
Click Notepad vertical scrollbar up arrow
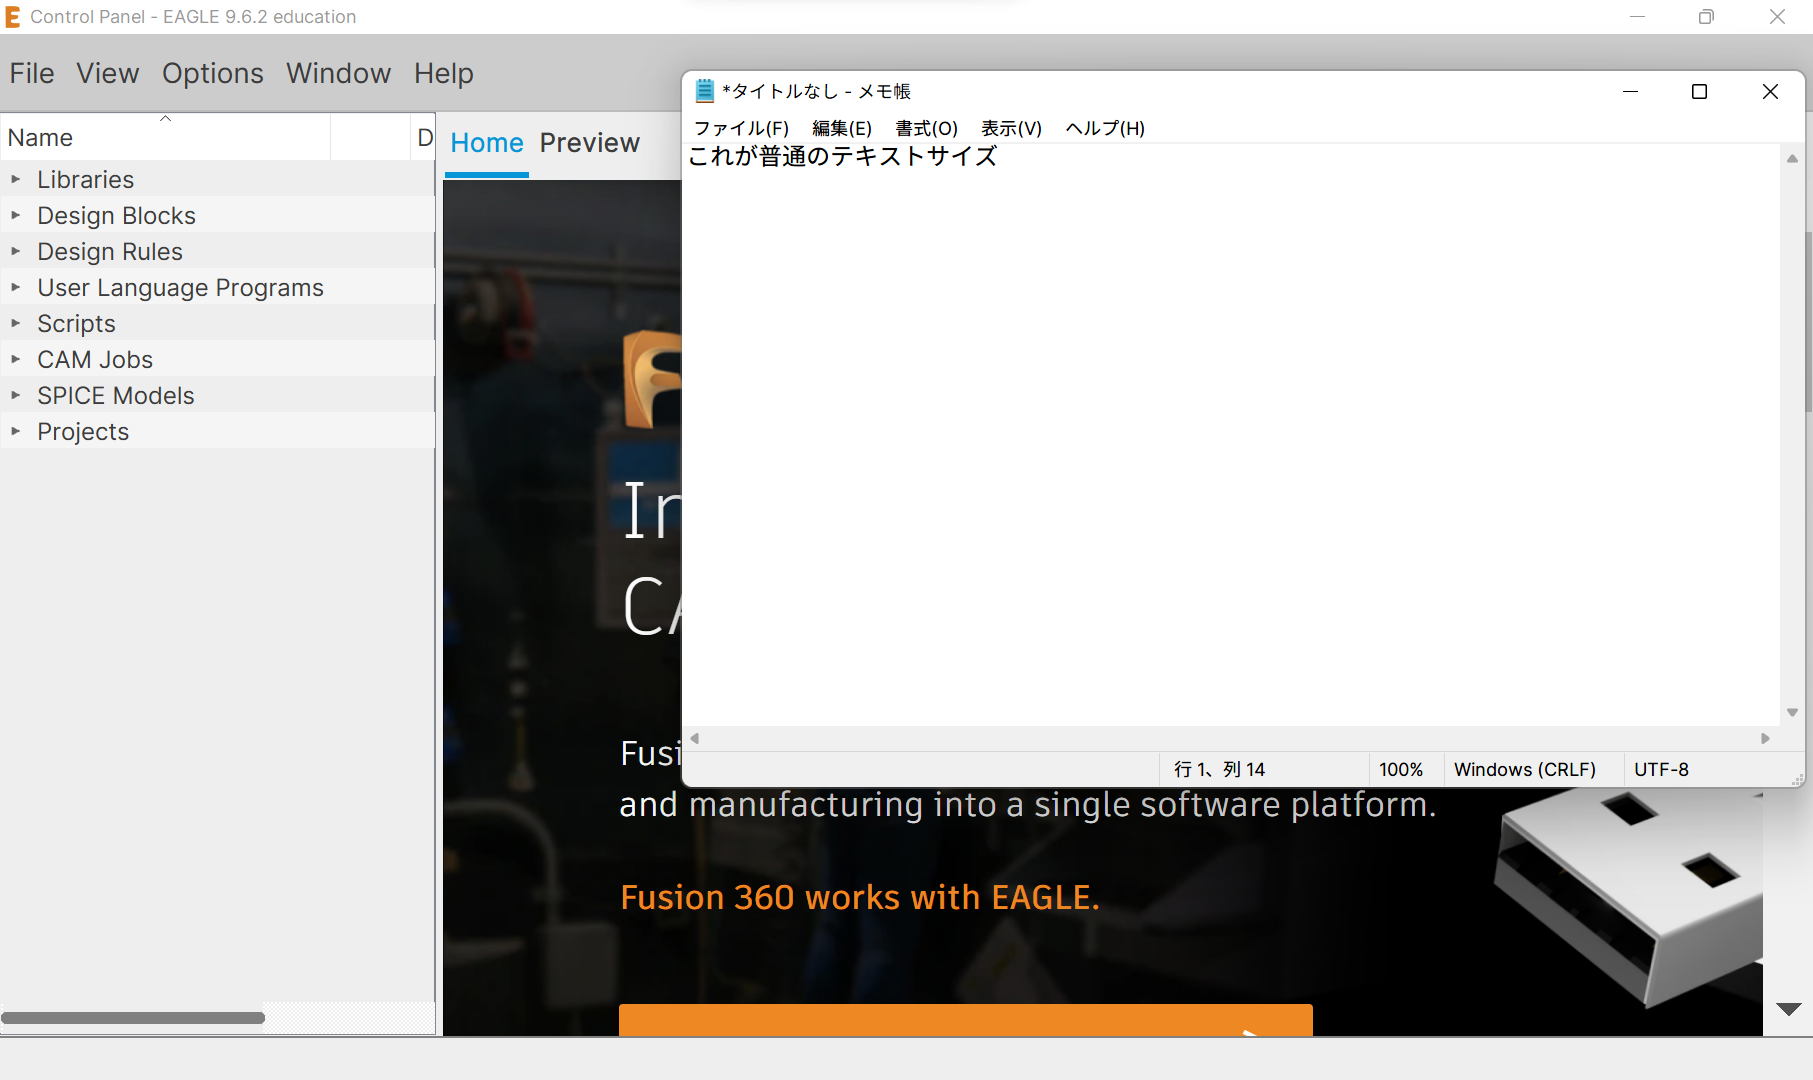[x=1792, y=159]
